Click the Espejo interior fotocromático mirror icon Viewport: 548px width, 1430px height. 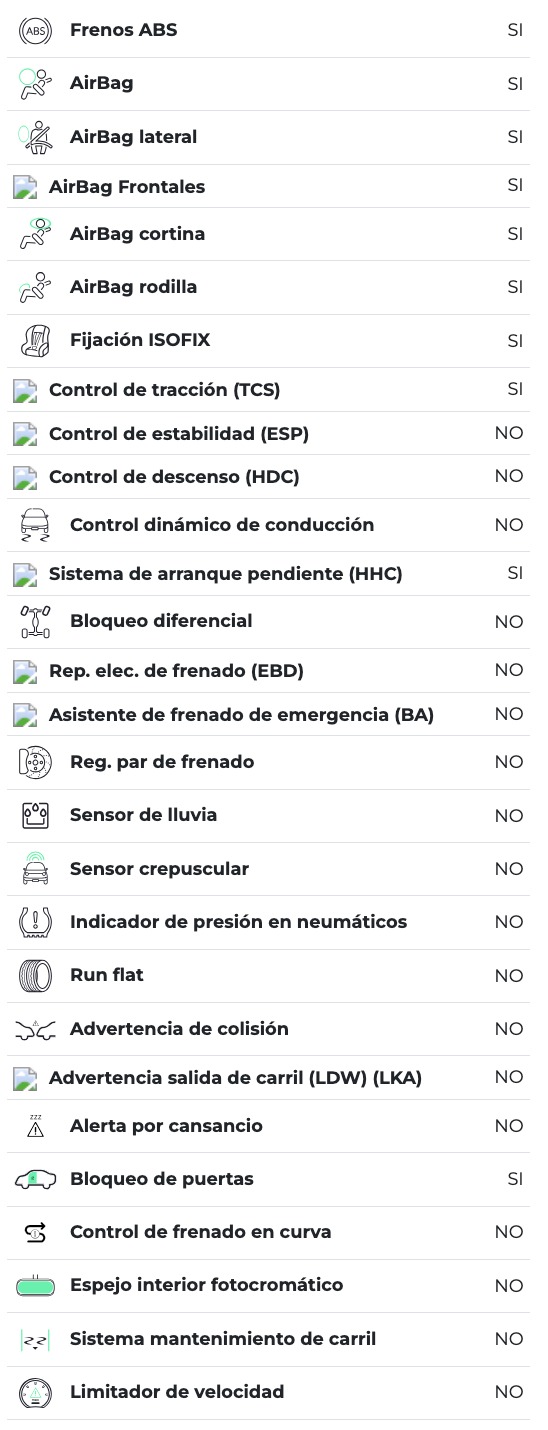(35, 1285)
